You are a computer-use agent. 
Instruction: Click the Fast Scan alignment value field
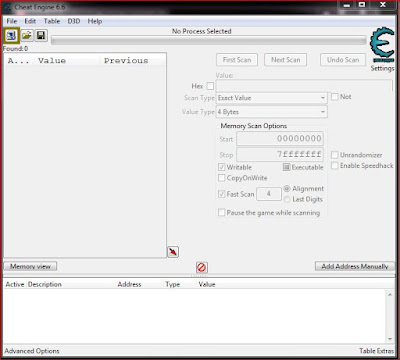[269, 194]
